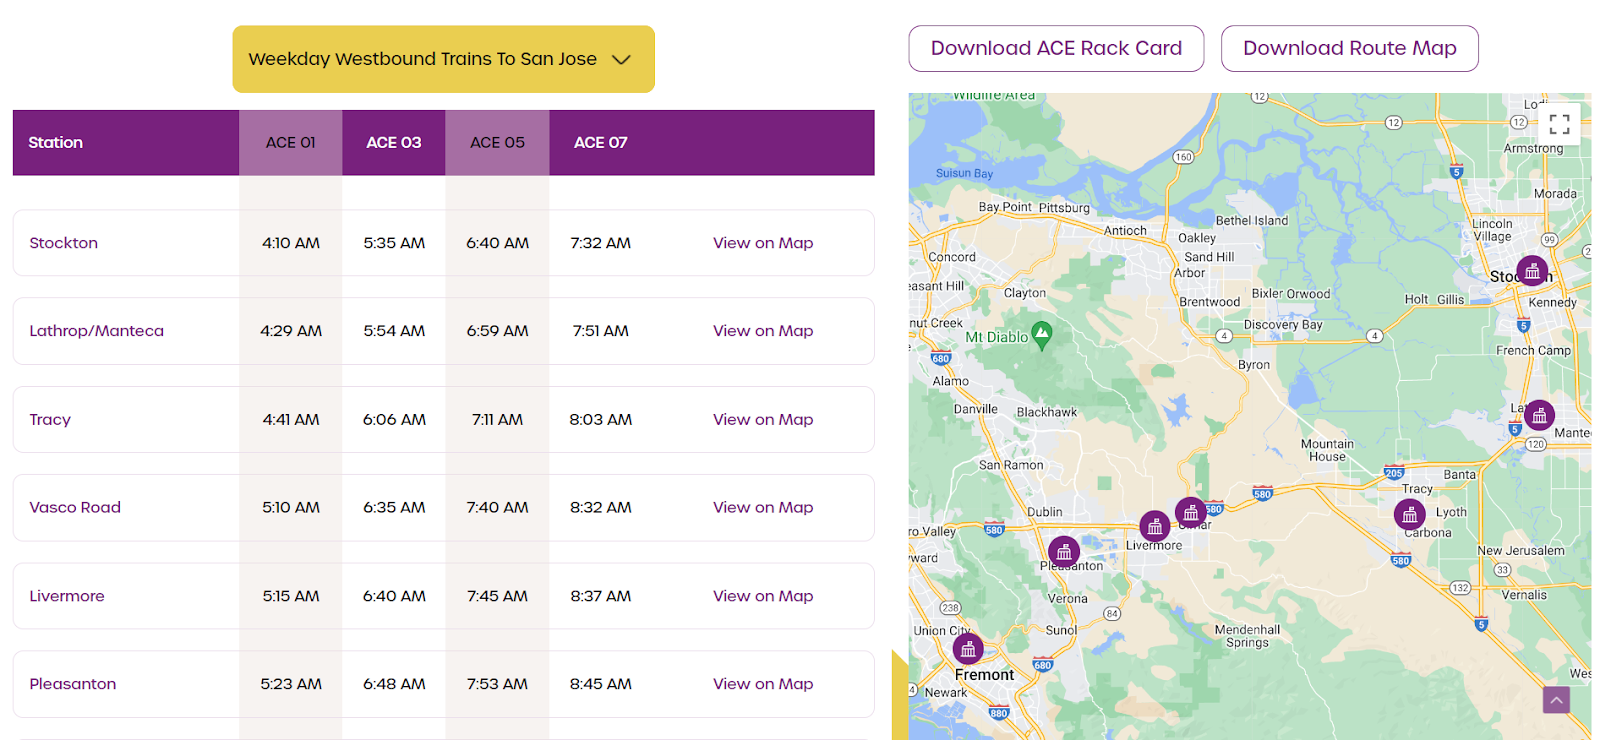The height and width of the screenshot is (740, 1600).
Task: Click View on Map for Stockton
Action: 763,243
